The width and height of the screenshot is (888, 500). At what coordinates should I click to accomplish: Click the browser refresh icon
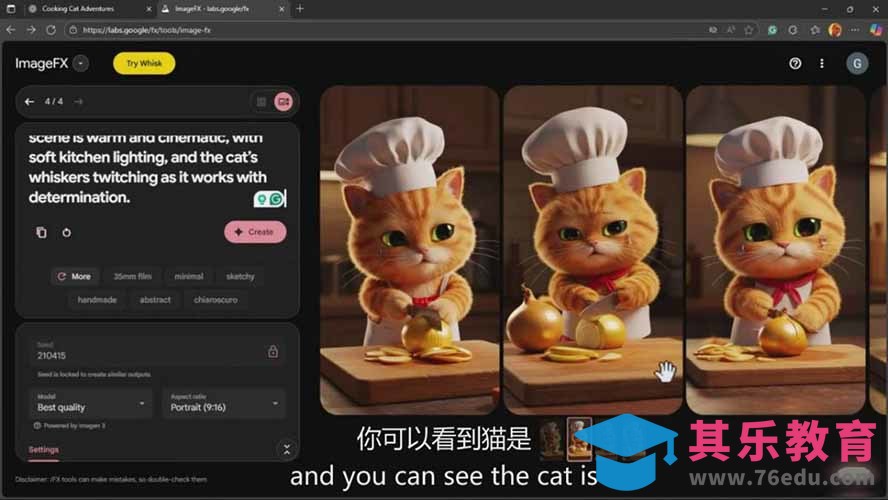click(x=50, y=30)
